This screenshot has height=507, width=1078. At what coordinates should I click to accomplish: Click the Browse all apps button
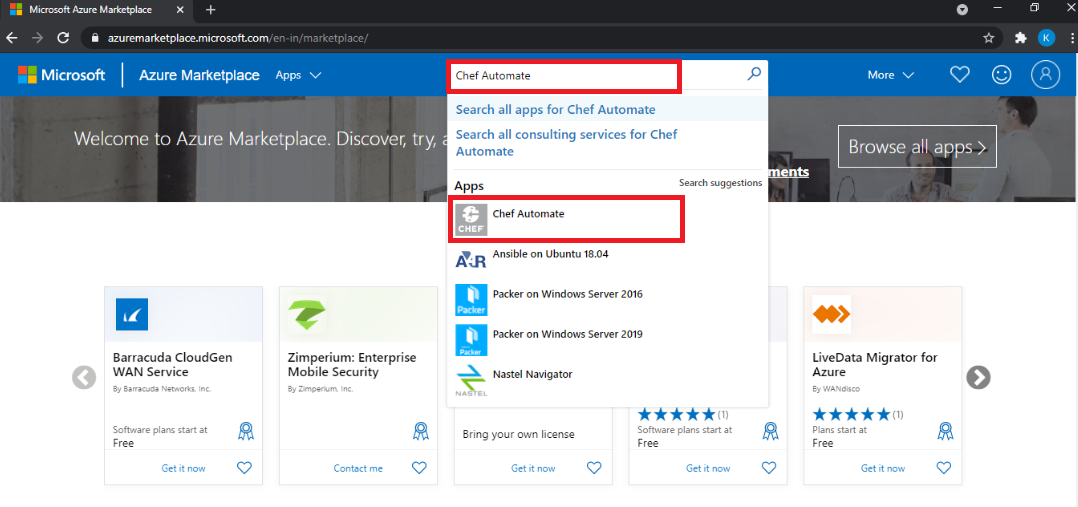point(917,147)
